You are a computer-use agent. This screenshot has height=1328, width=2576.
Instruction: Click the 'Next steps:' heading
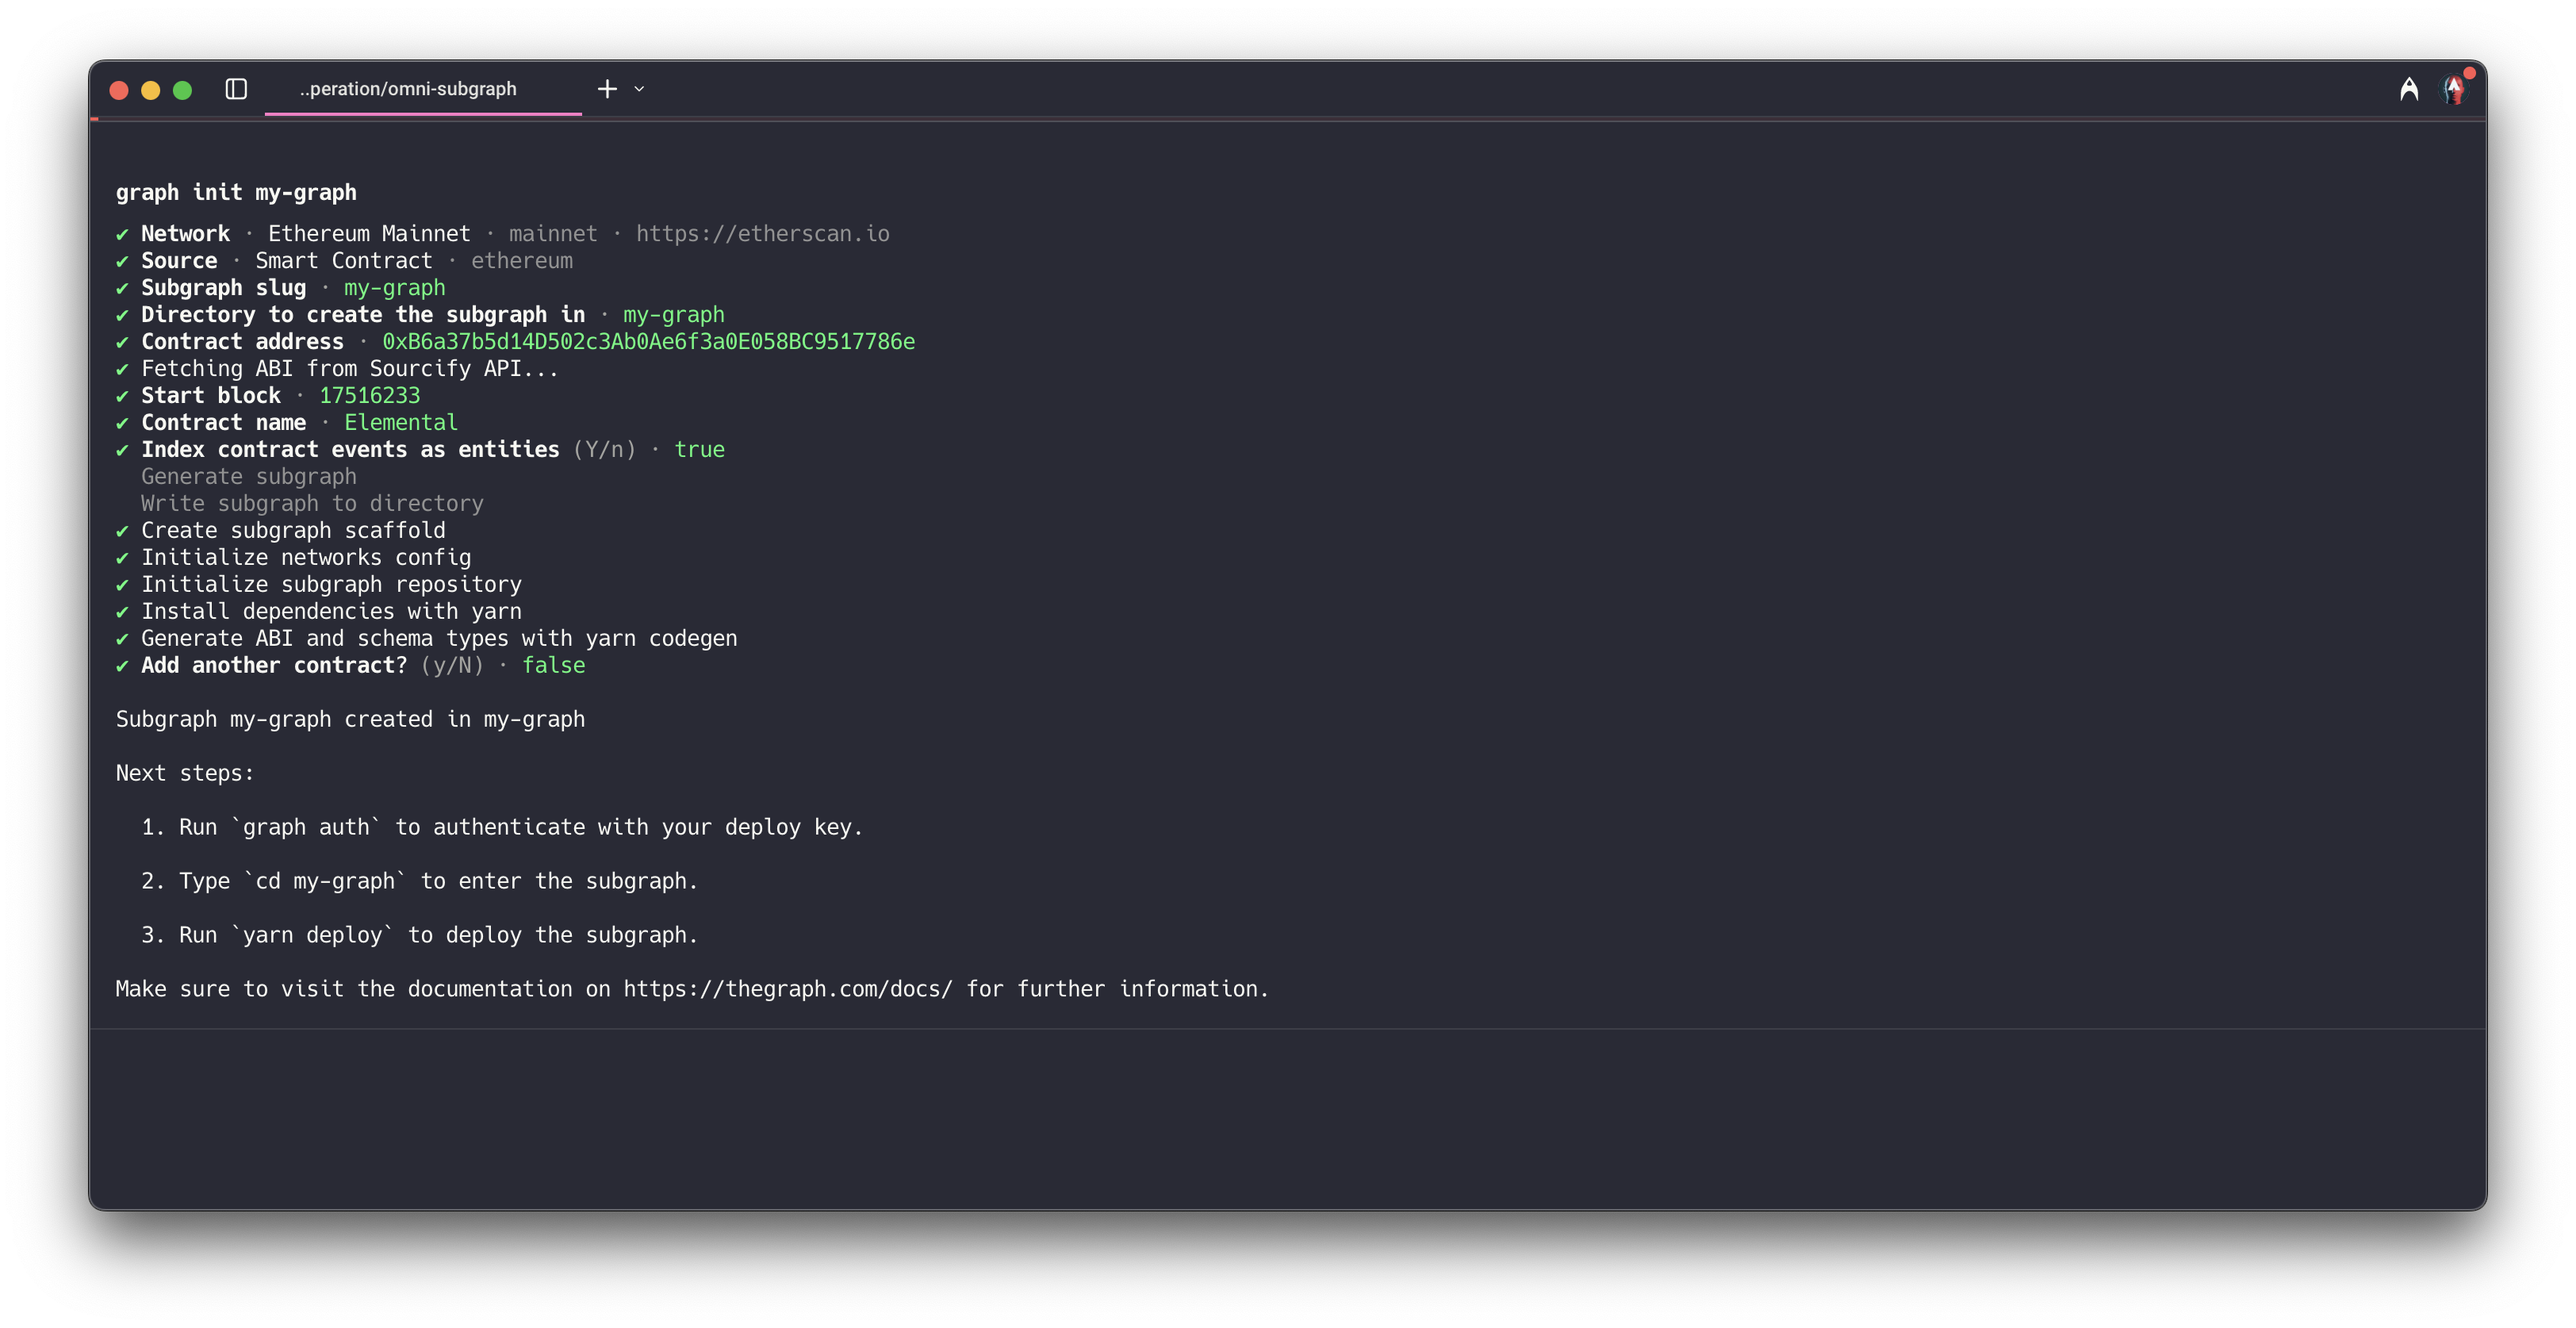(x=185, y=773)
